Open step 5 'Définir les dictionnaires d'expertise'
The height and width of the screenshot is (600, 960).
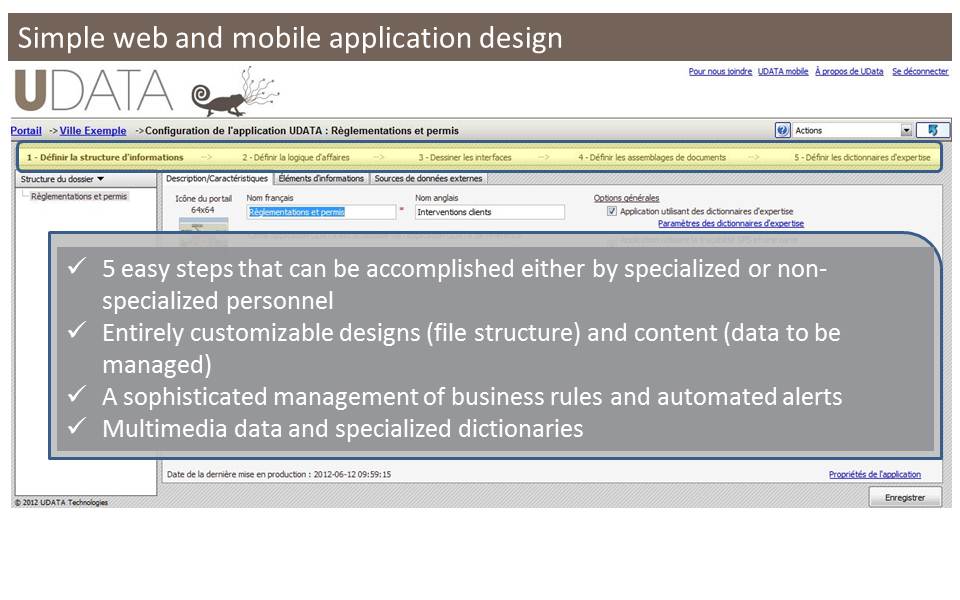point(862,157)
